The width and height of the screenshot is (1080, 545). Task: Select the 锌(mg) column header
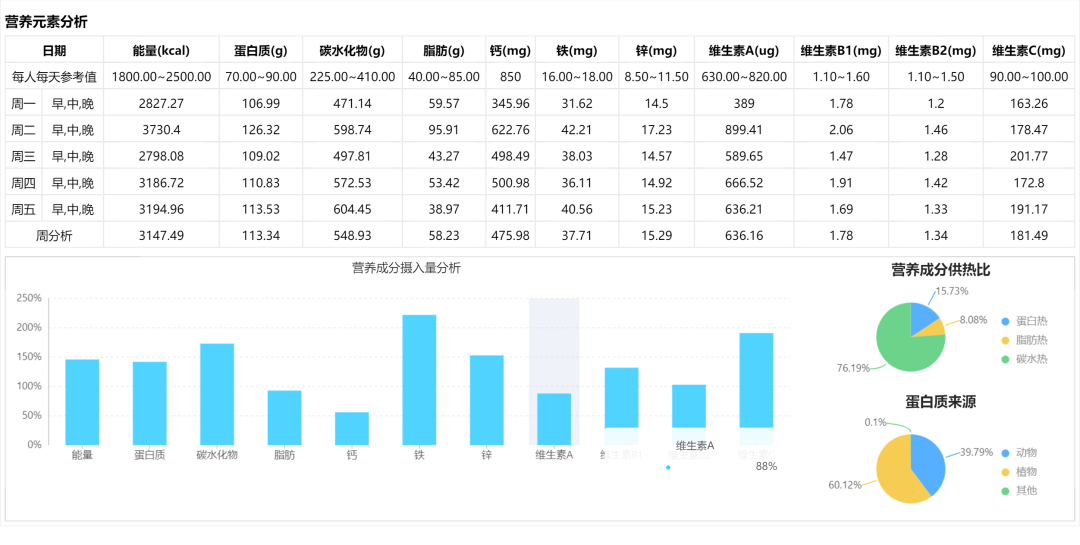point(656,50)
